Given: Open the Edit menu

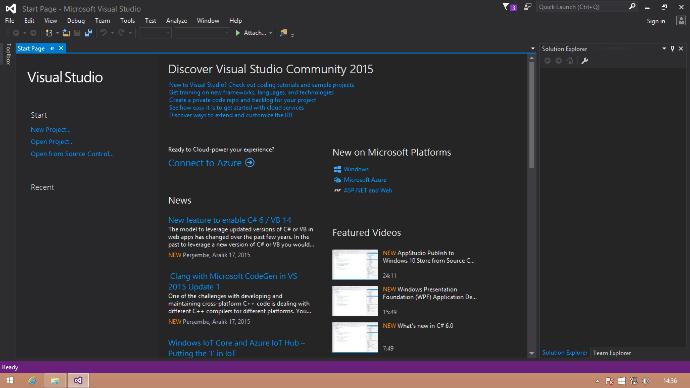Looking at the screenshot, I should click(29, 21).
